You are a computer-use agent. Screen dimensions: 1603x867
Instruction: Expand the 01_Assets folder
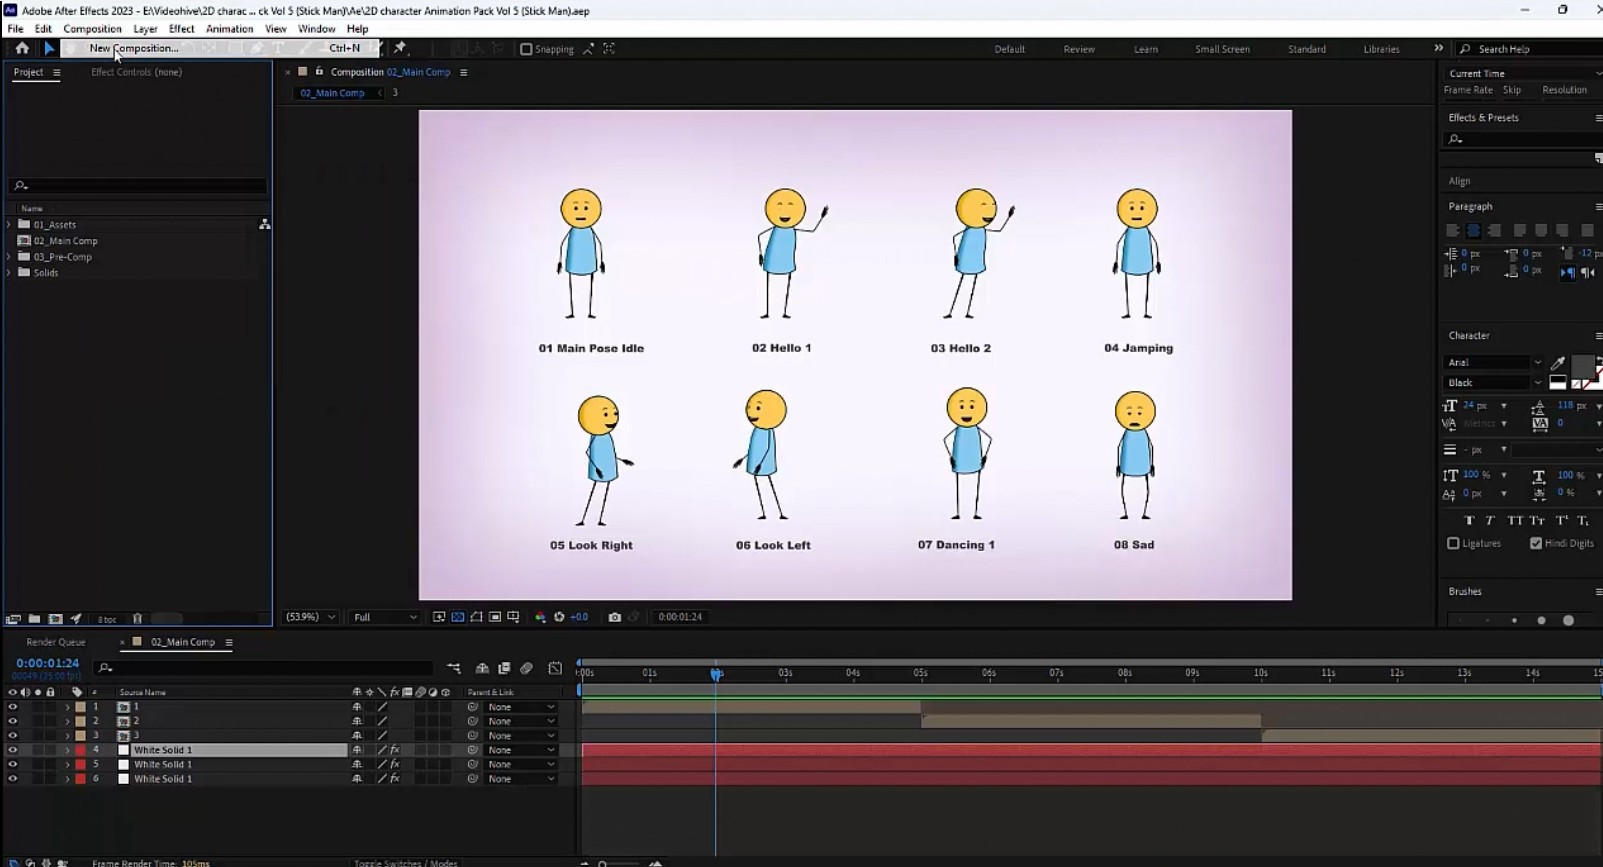[10, 225]
